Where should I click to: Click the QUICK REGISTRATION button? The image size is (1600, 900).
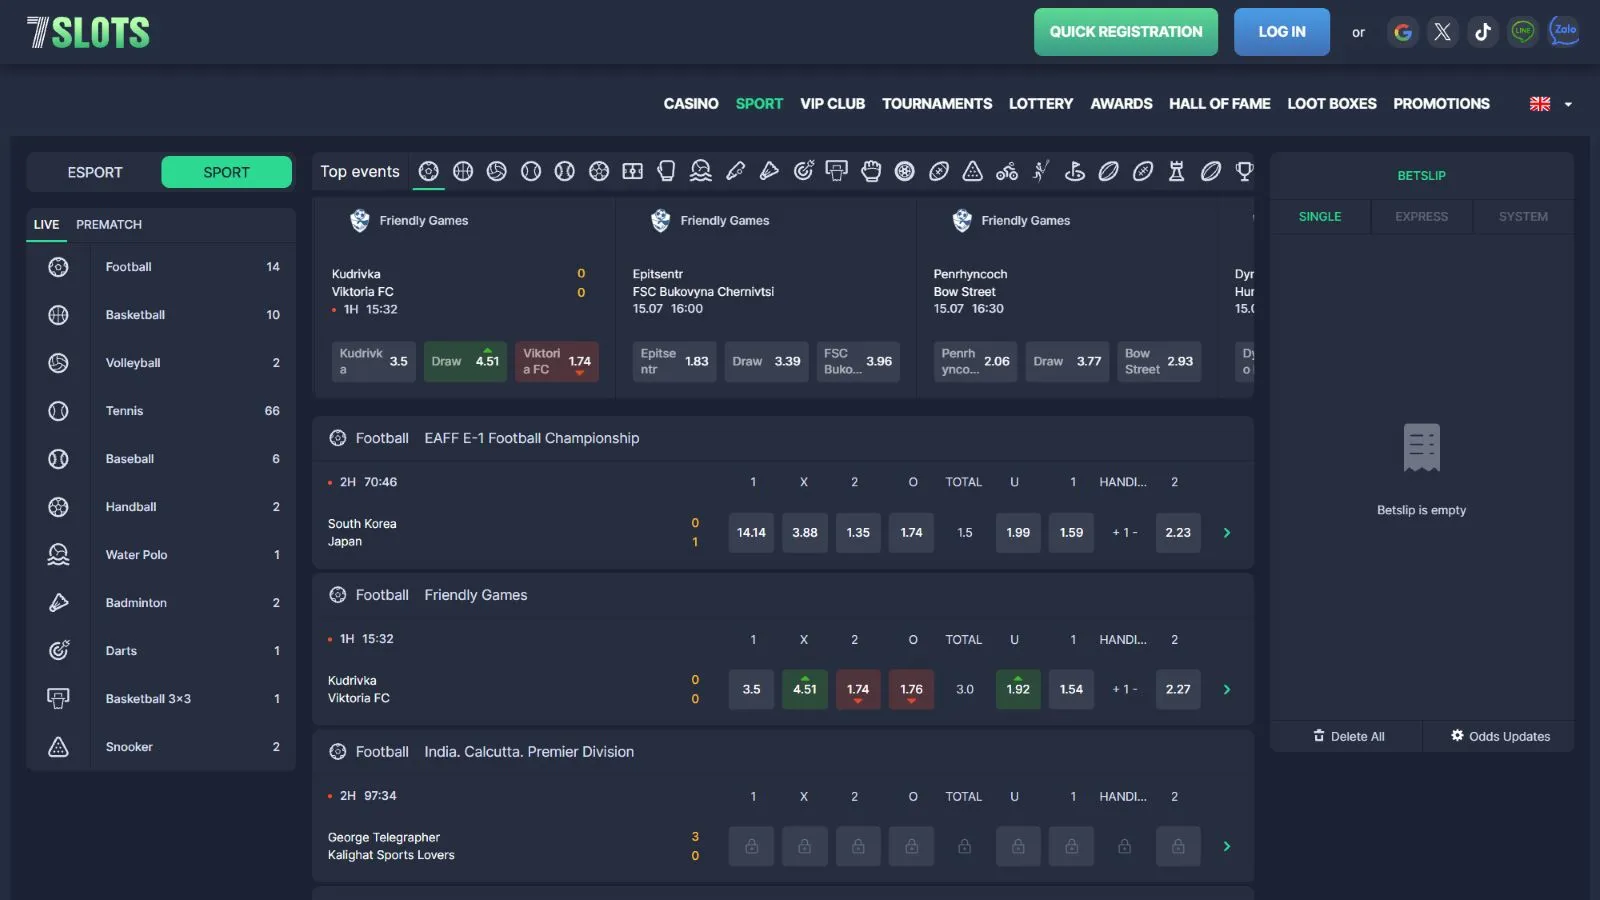1125,32
